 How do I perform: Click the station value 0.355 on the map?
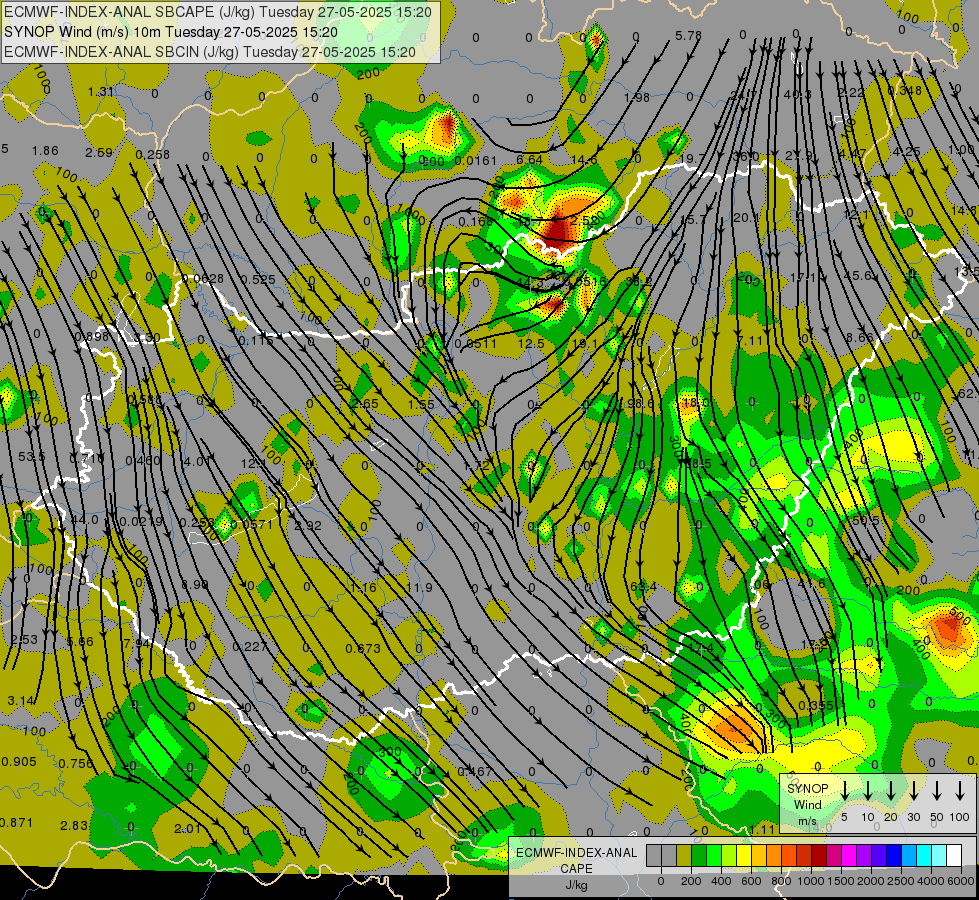[815, 706]
